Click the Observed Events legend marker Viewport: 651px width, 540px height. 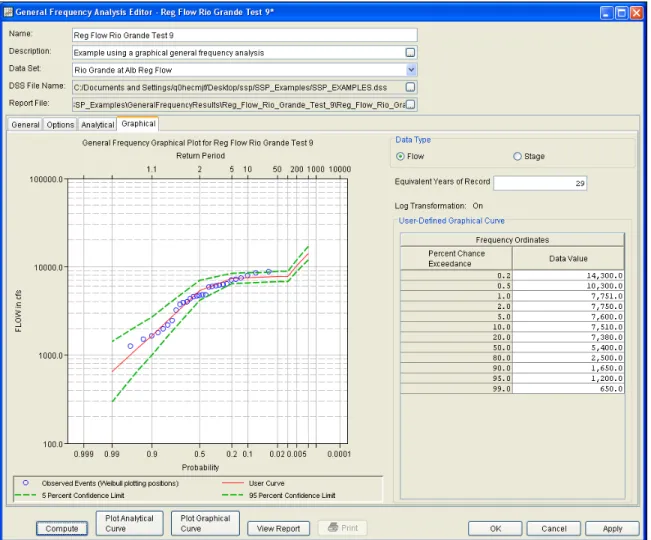(26, 483)
